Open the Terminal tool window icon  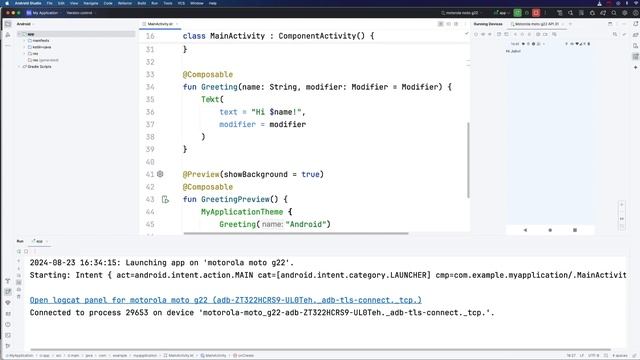[x=8, y=335]
